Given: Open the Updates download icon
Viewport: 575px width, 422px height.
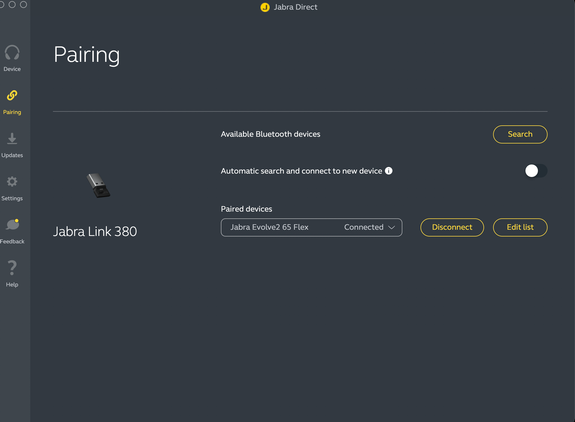Looking at the screenshot, I should [x=12, y=139].
